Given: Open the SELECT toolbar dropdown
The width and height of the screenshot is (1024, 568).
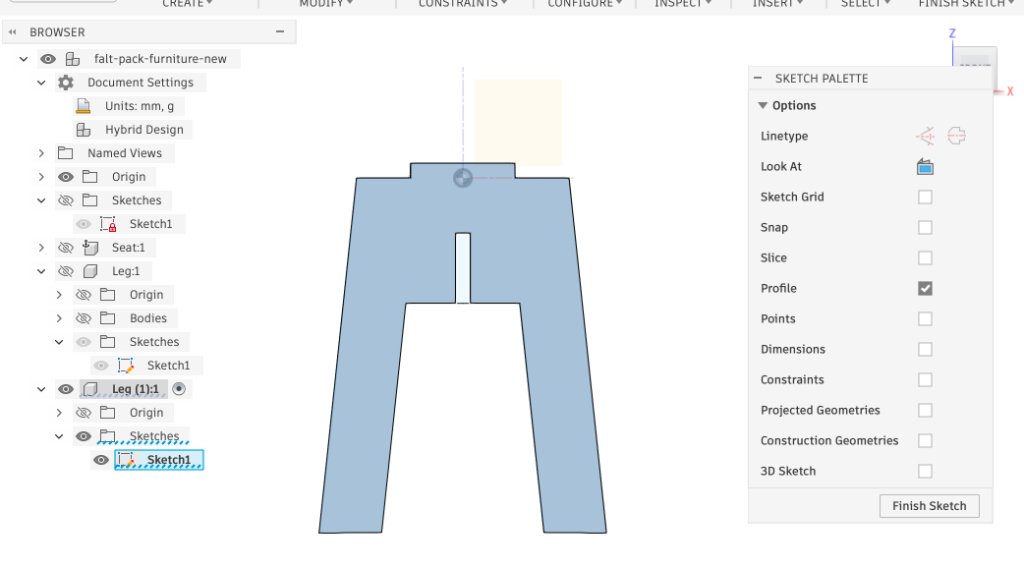Looking at the screenshot, I should pos(865,3).
